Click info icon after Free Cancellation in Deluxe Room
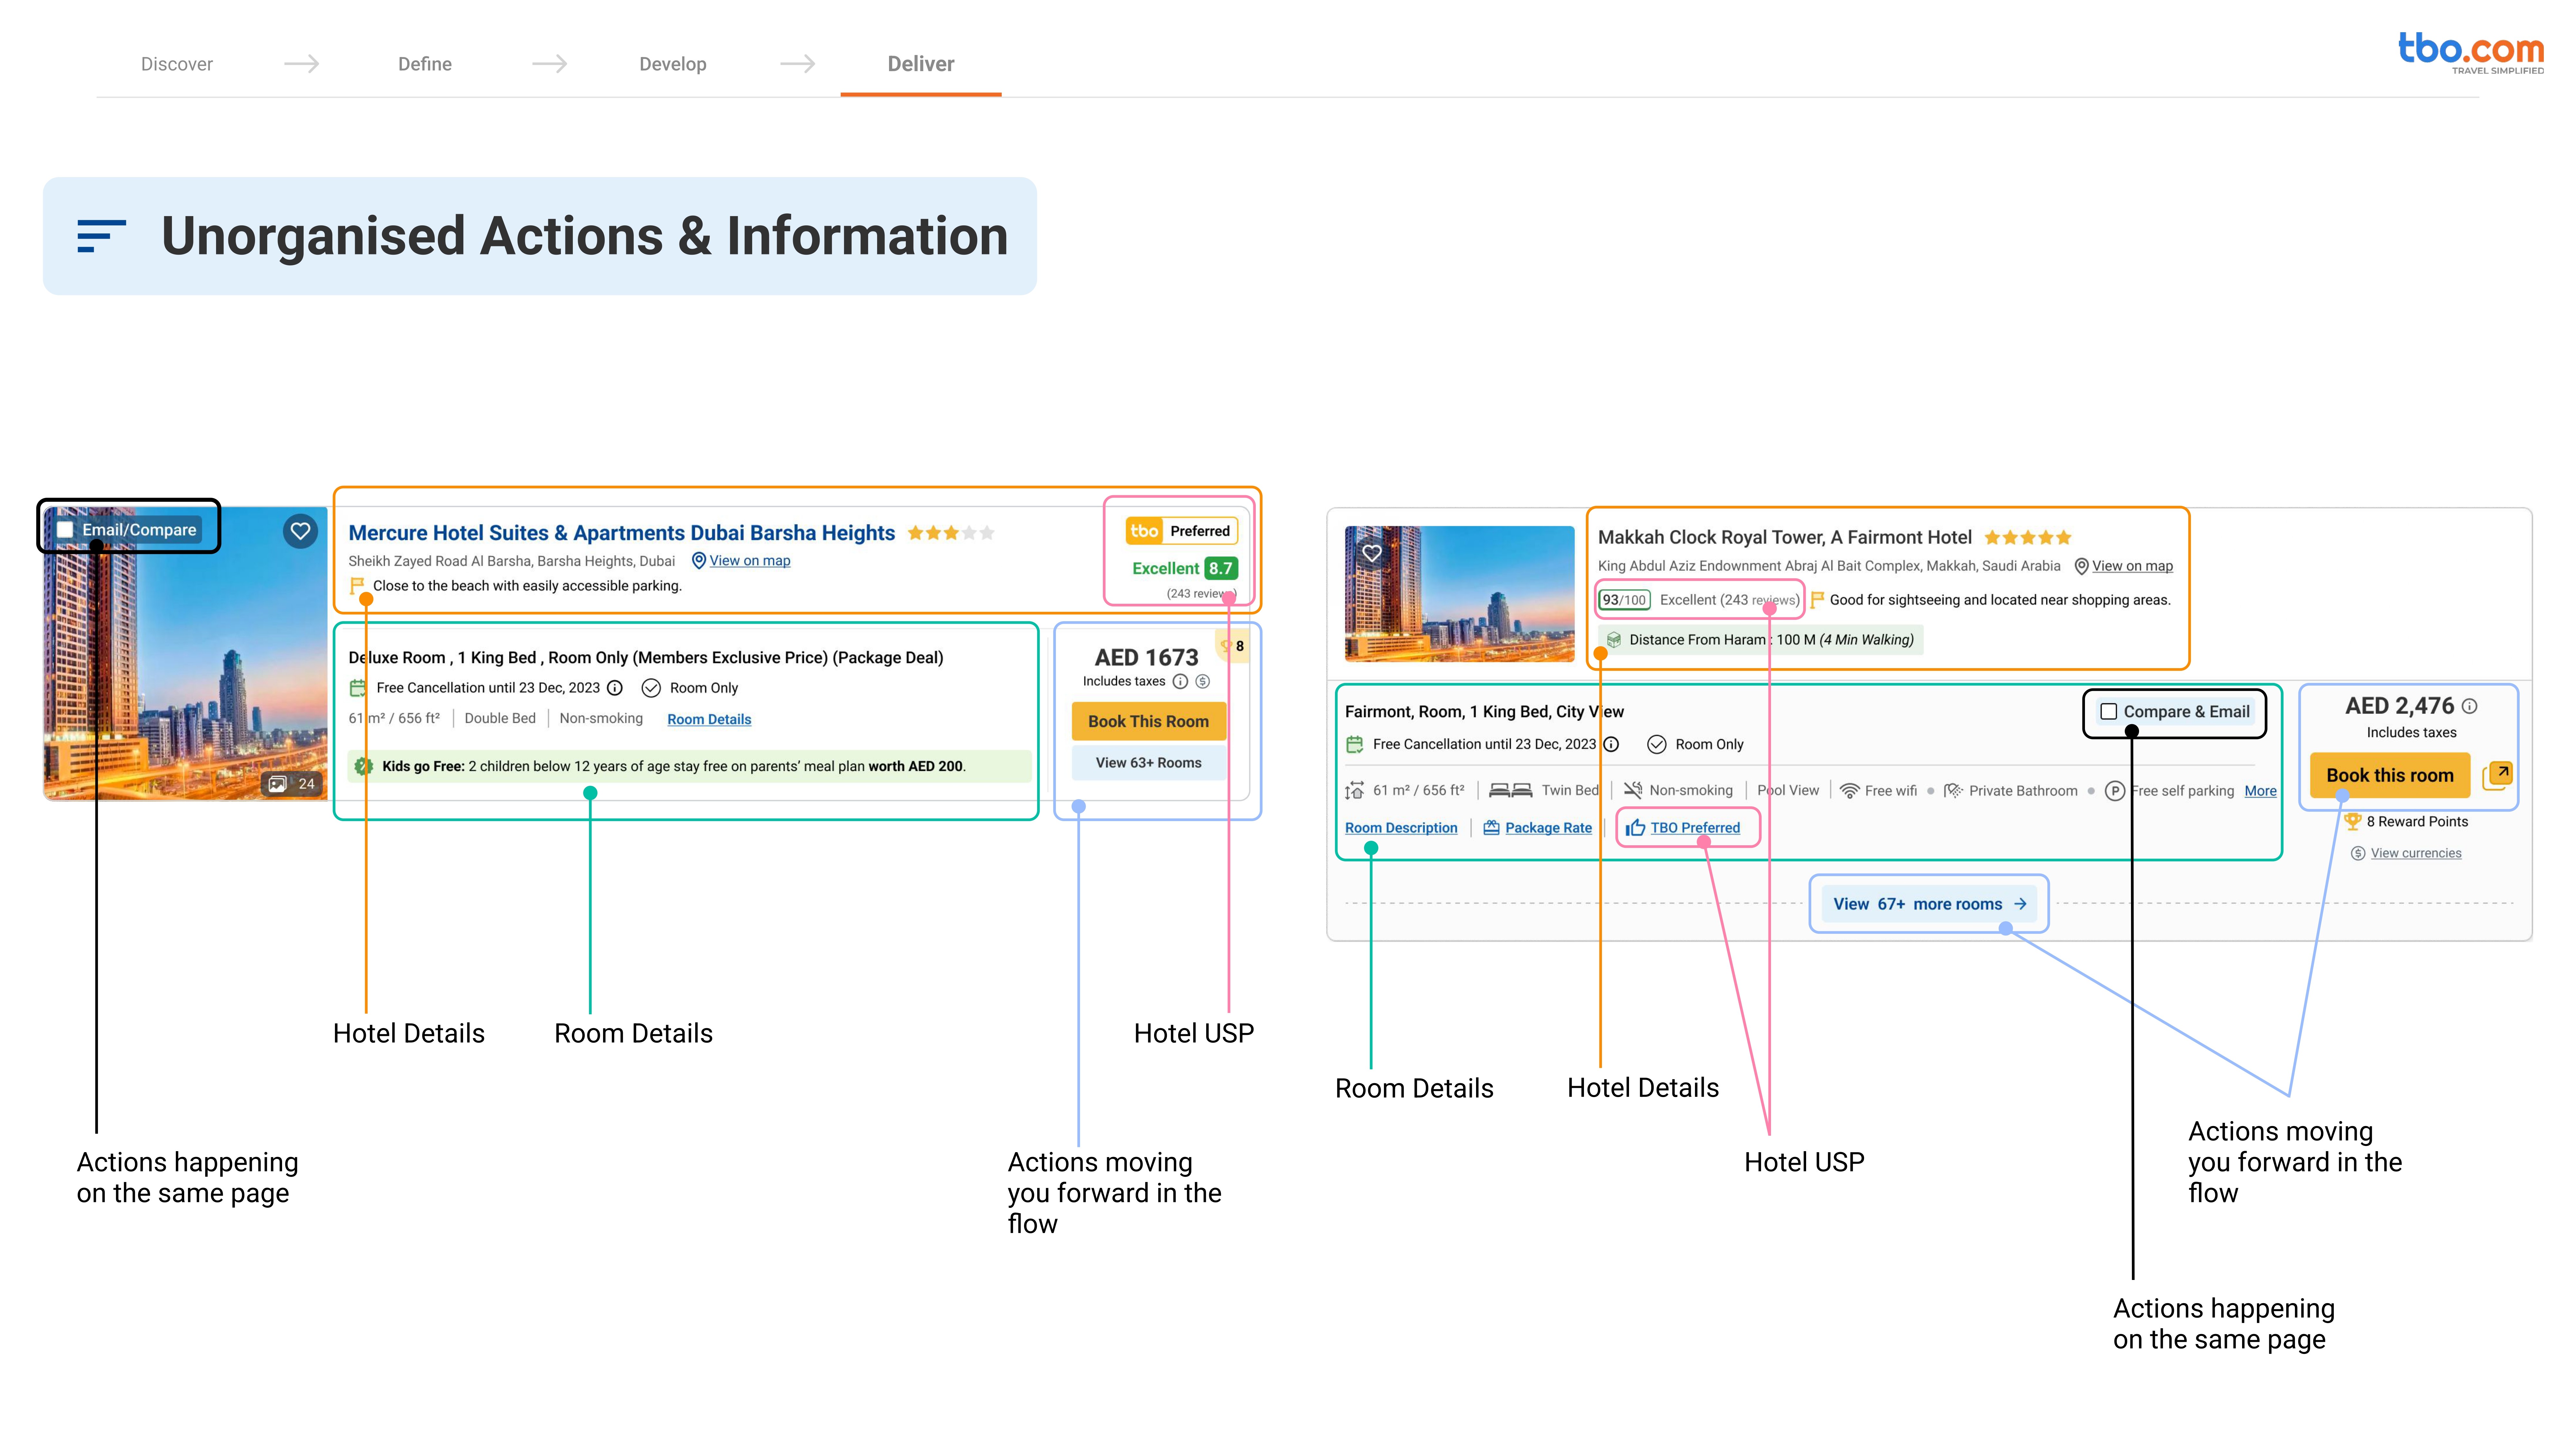 [615, 688]
